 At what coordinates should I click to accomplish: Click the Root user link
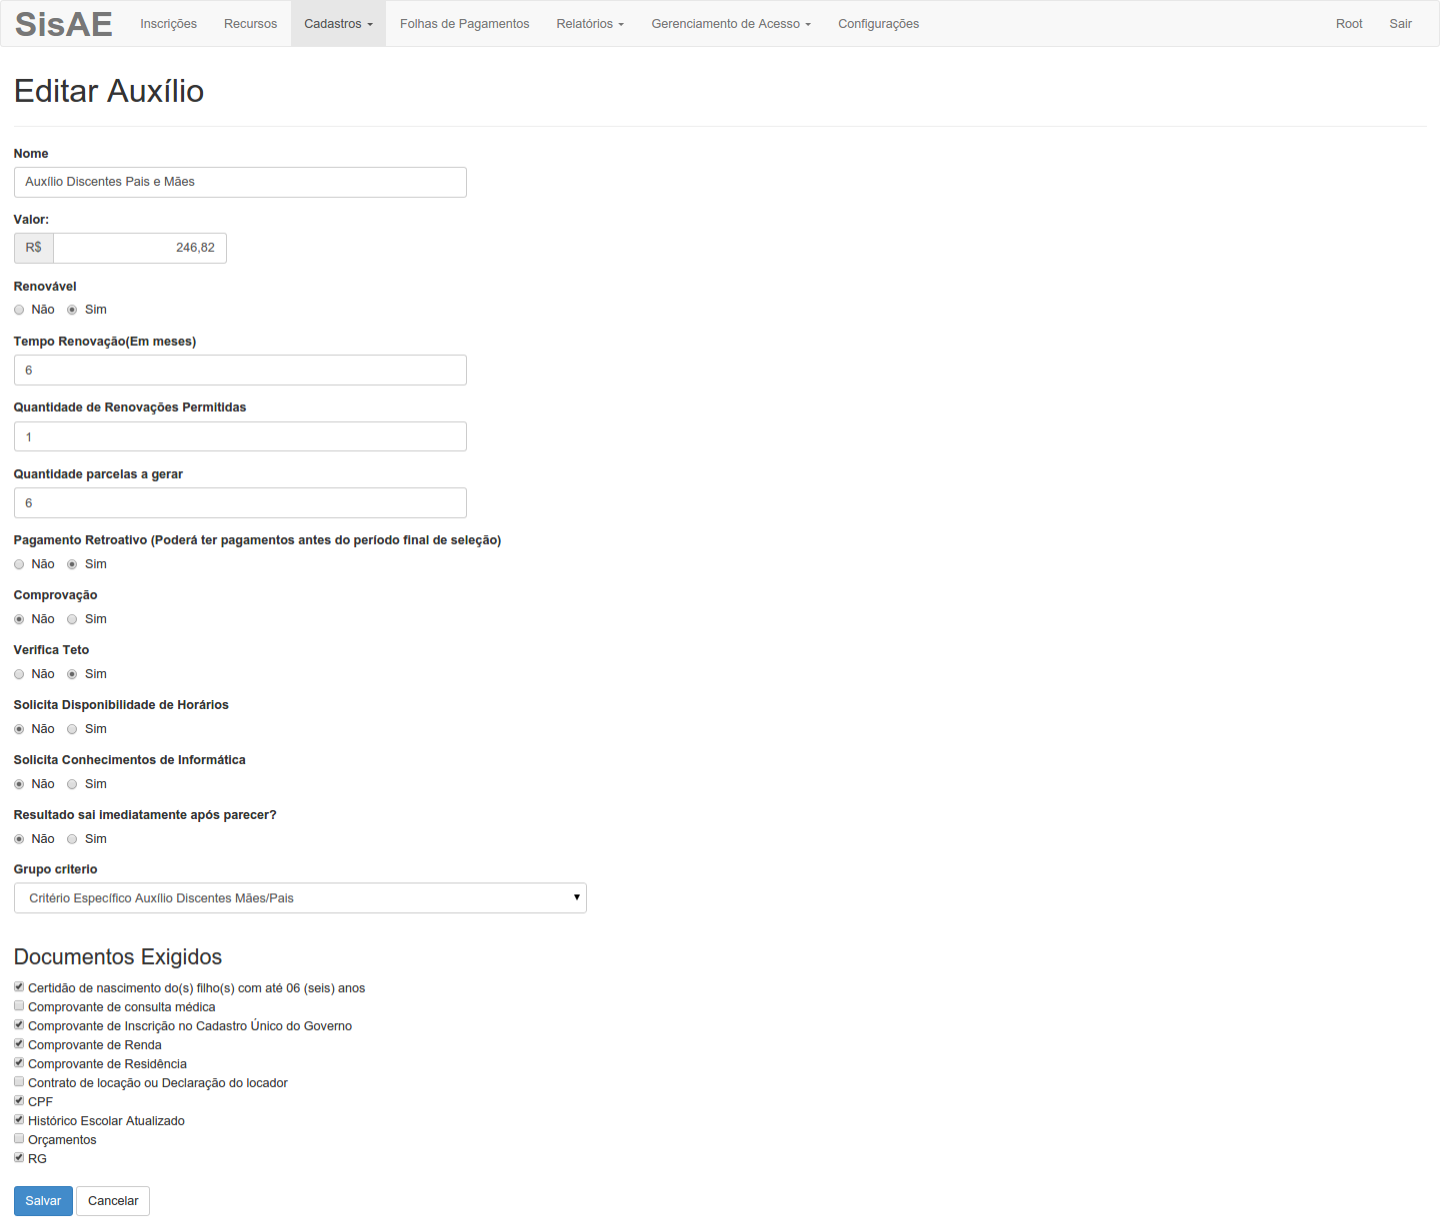tap(1349, 24)
